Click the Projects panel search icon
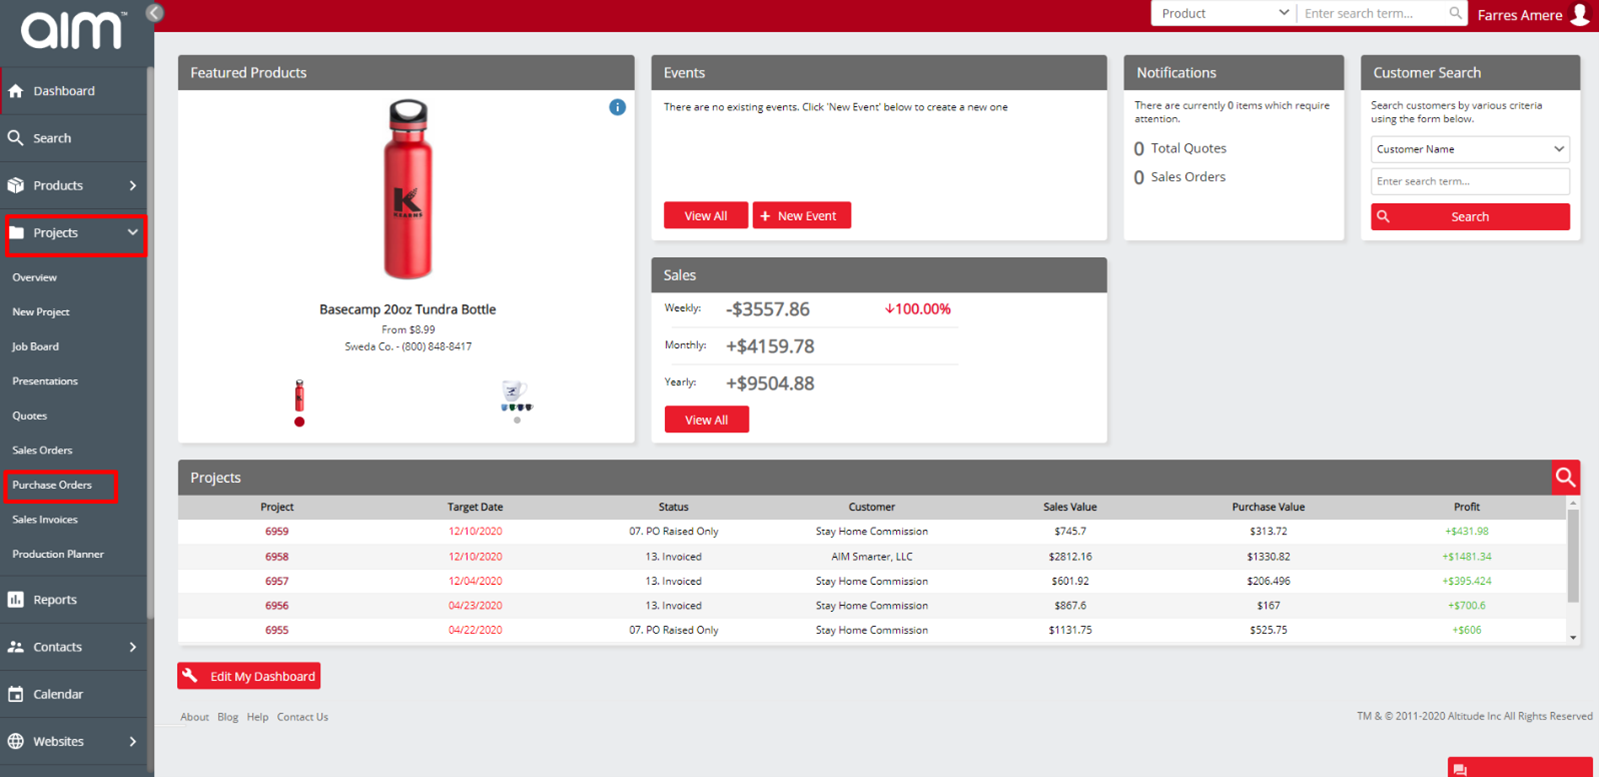 (x=1566, y=477)
